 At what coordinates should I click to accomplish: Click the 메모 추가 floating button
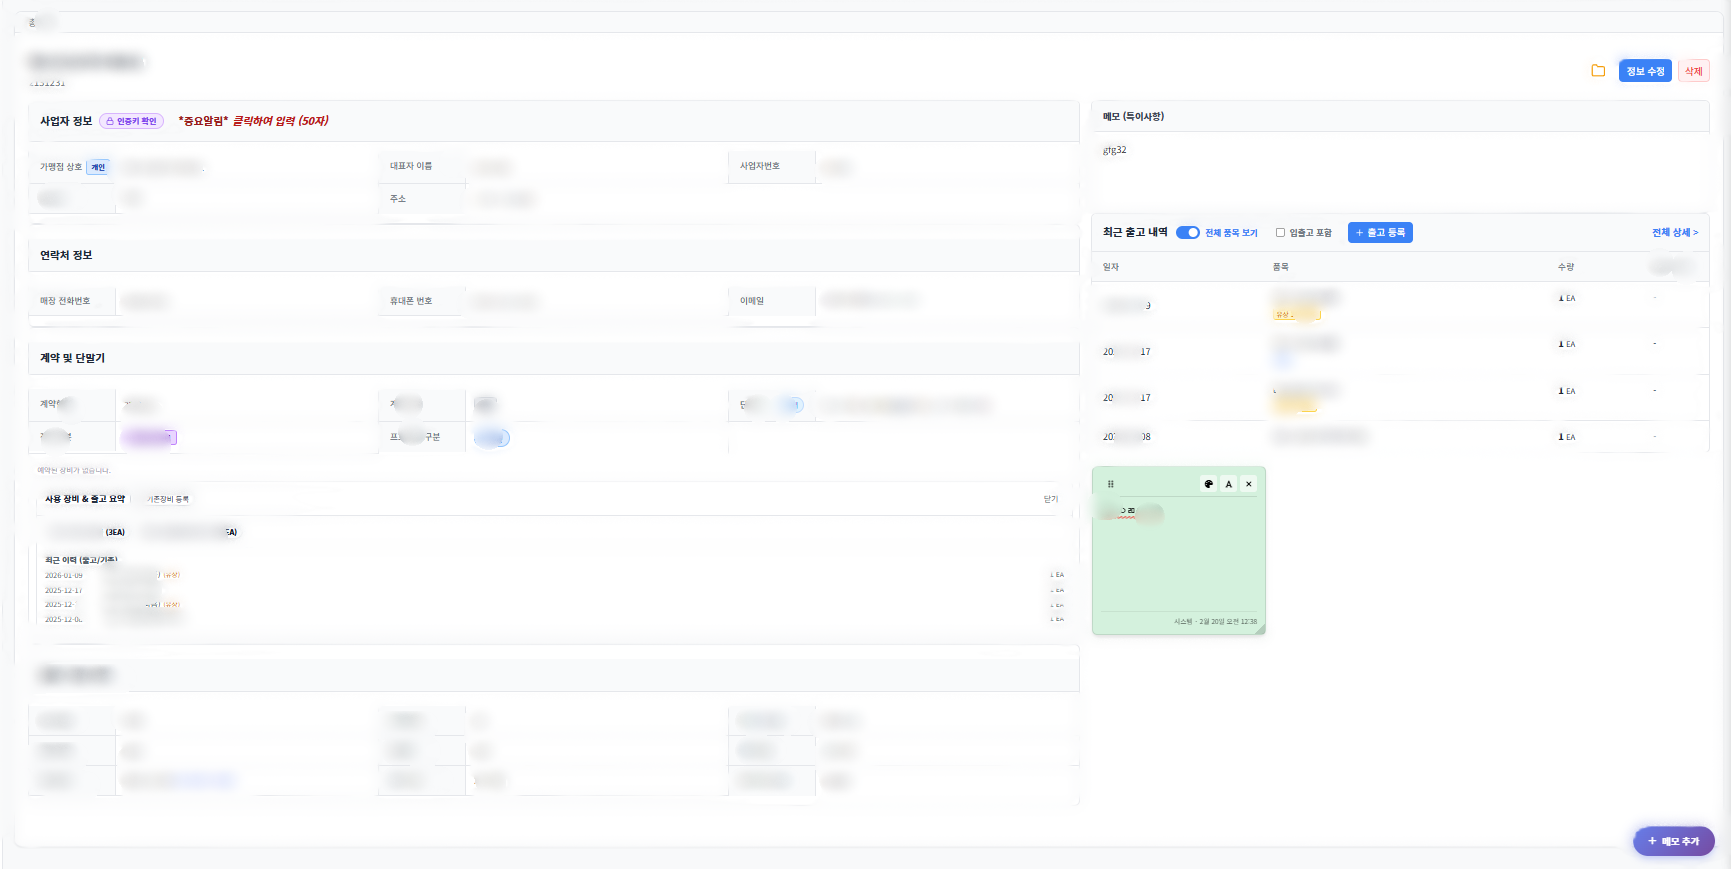1673,841
